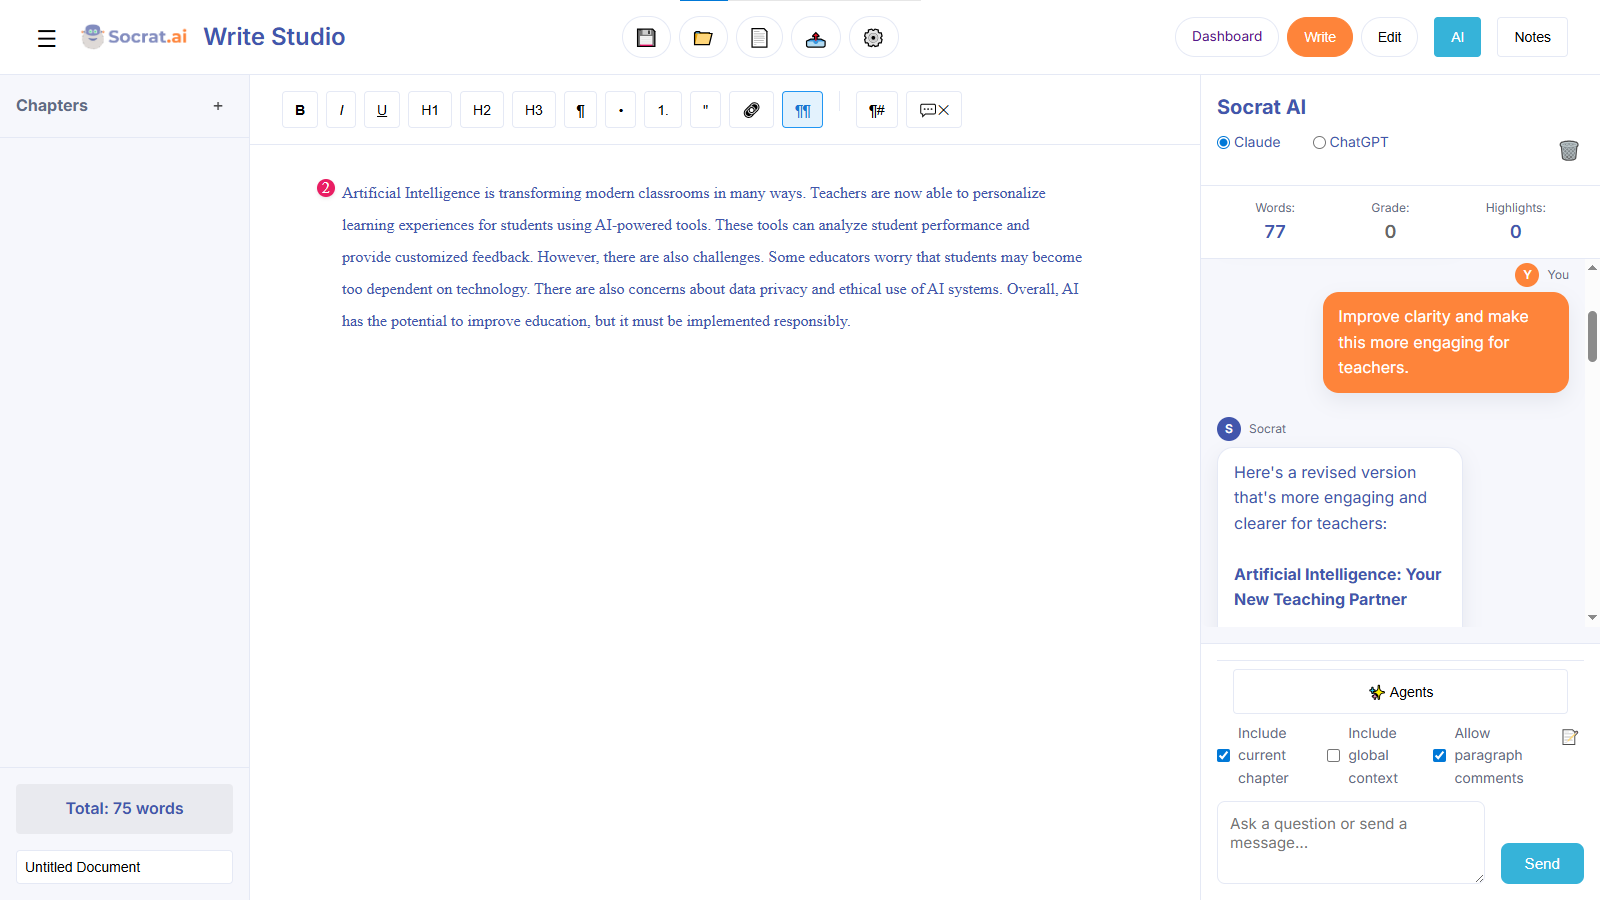Click the notepad icon beside paragraph comments

tap(1569, 737)
